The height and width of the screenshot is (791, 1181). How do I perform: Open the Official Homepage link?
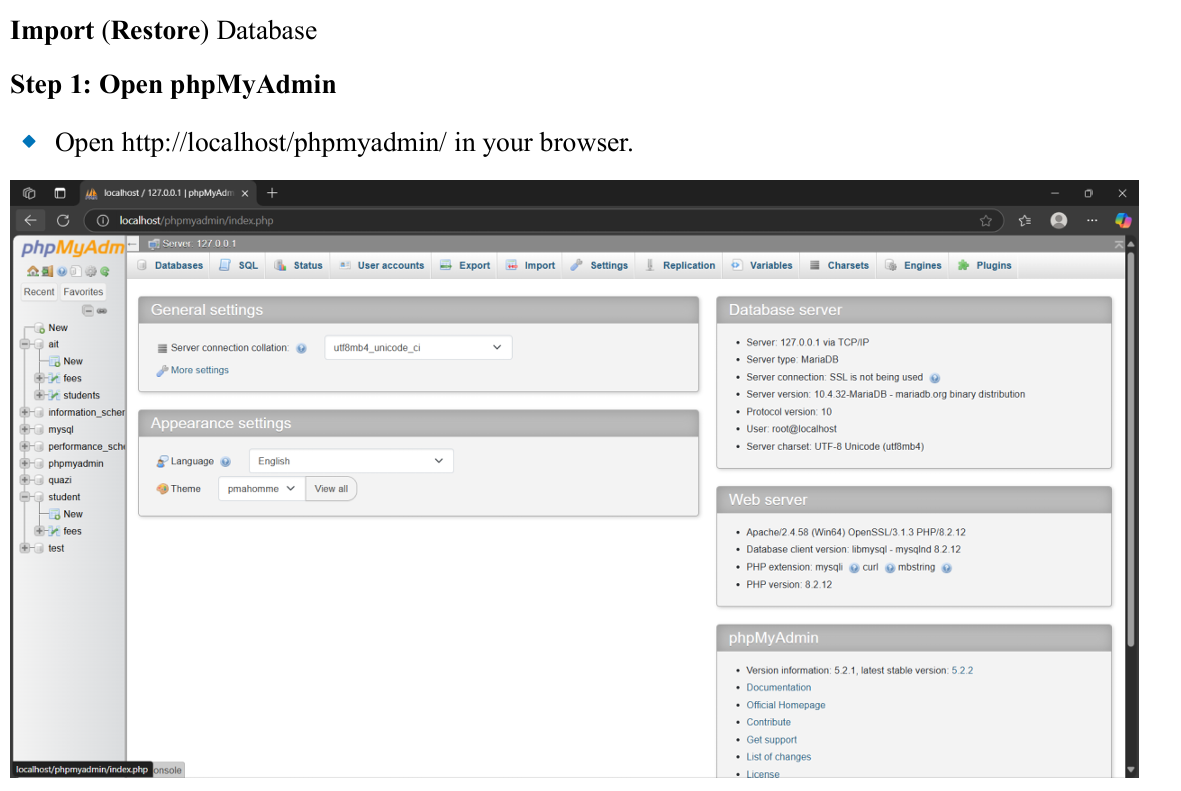(x=786, y=705)
